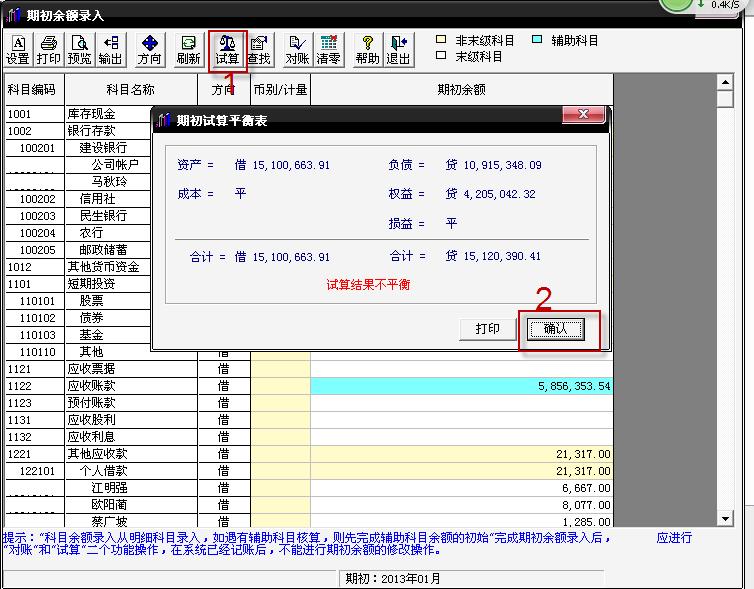754x589 pixels.
Task: Click the 资产 debit amount 15,100,663.91
Action: tap(291, 165)
